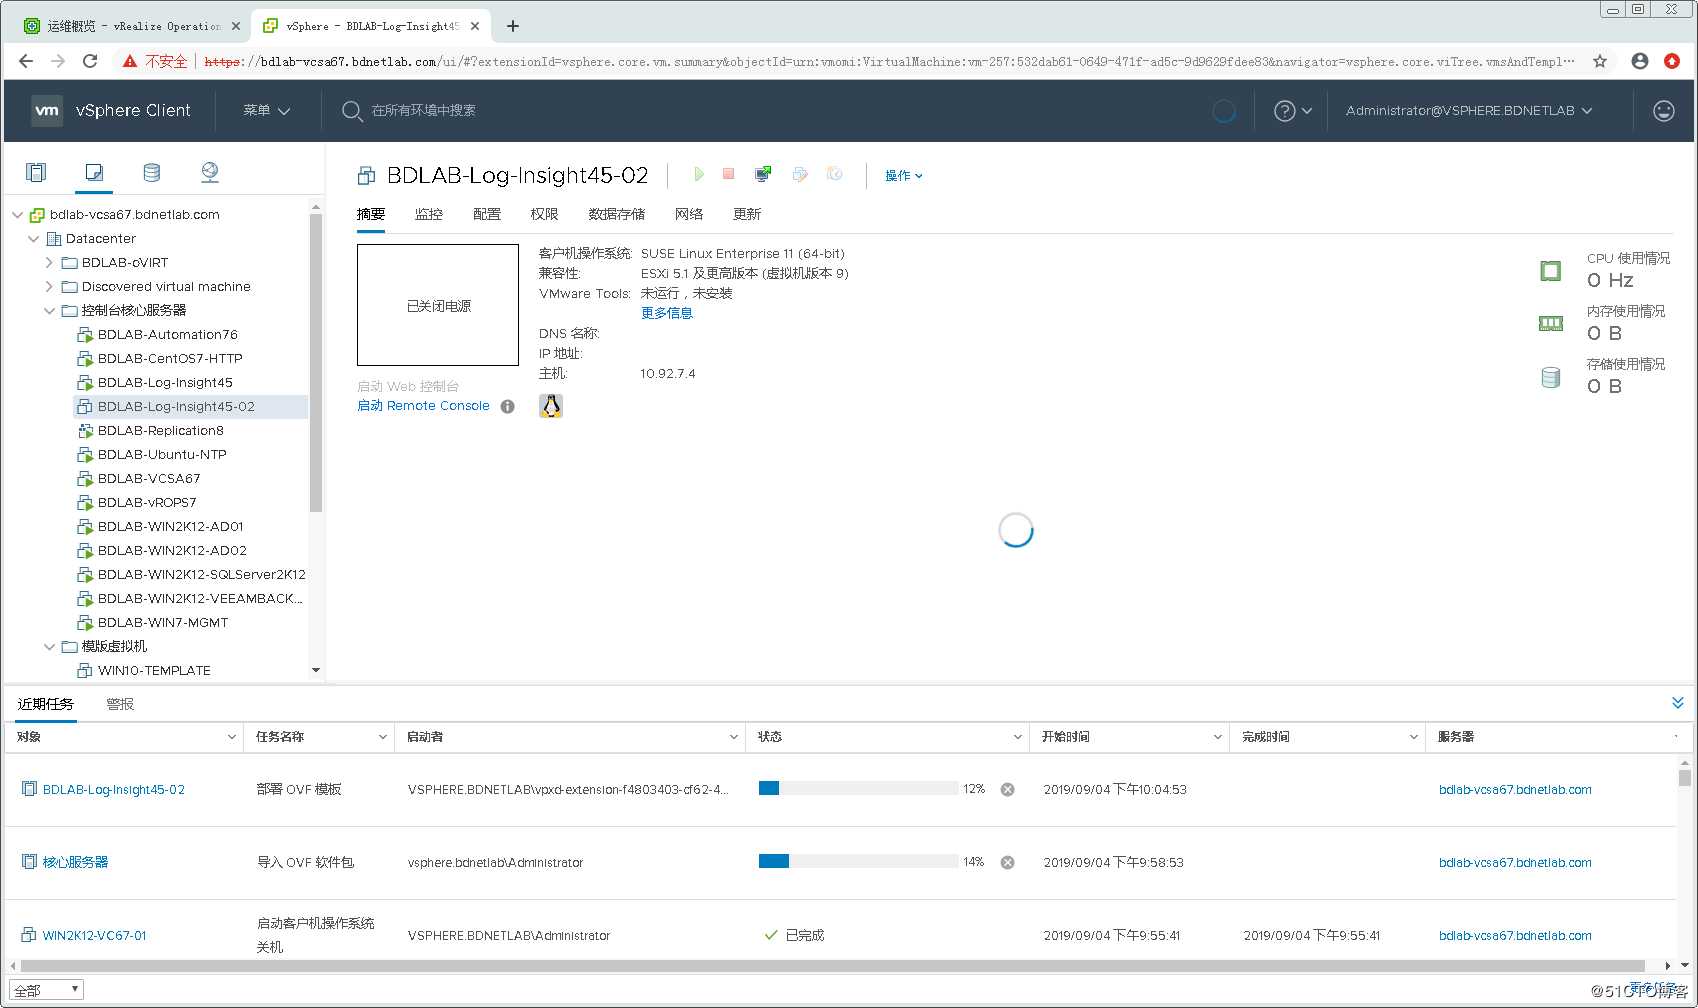Open the browser profile icon
This screenshot has width=1698, height=1008.
1640,61
